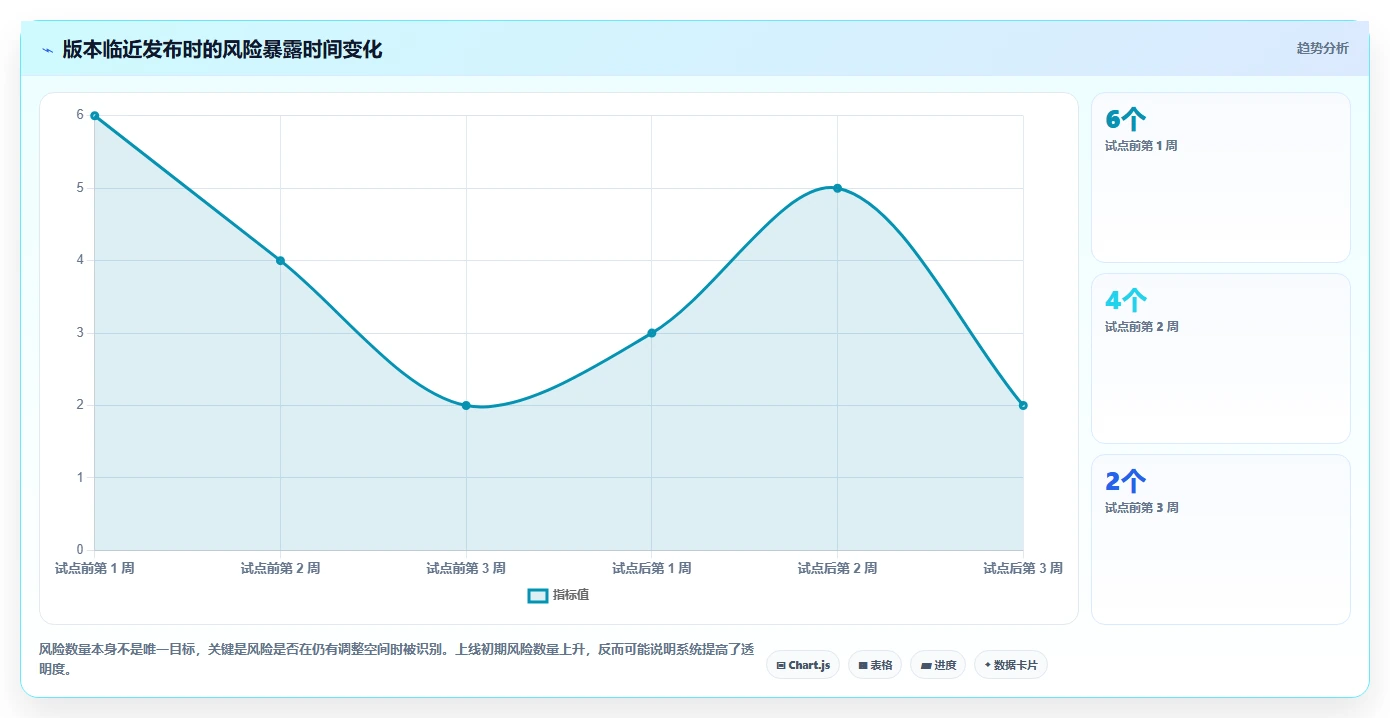Click x-axis label 试点前第 3 周

(x=466, y=568)
